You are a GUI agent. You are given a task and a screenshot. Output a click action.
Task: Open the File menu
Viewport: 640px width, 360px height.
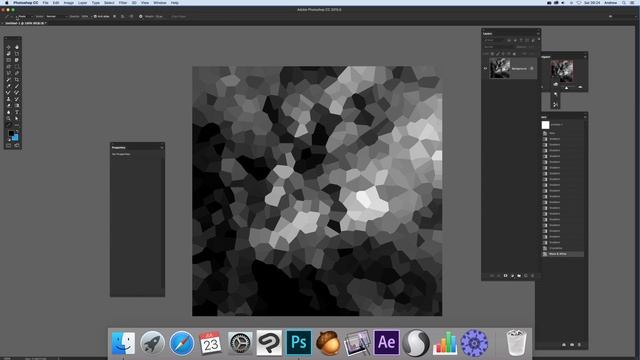[x=45, y=2]
